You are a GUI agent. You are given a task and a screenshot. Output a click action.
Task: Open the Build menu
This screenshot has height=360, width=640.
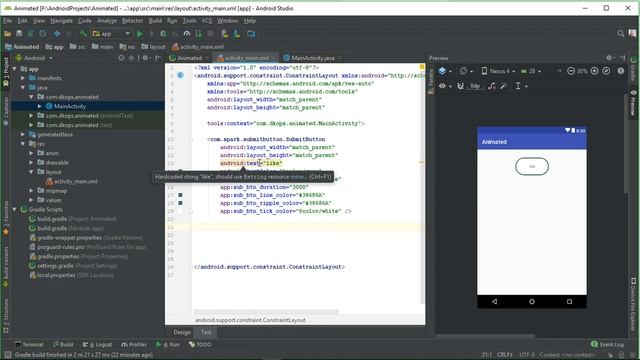155,20
